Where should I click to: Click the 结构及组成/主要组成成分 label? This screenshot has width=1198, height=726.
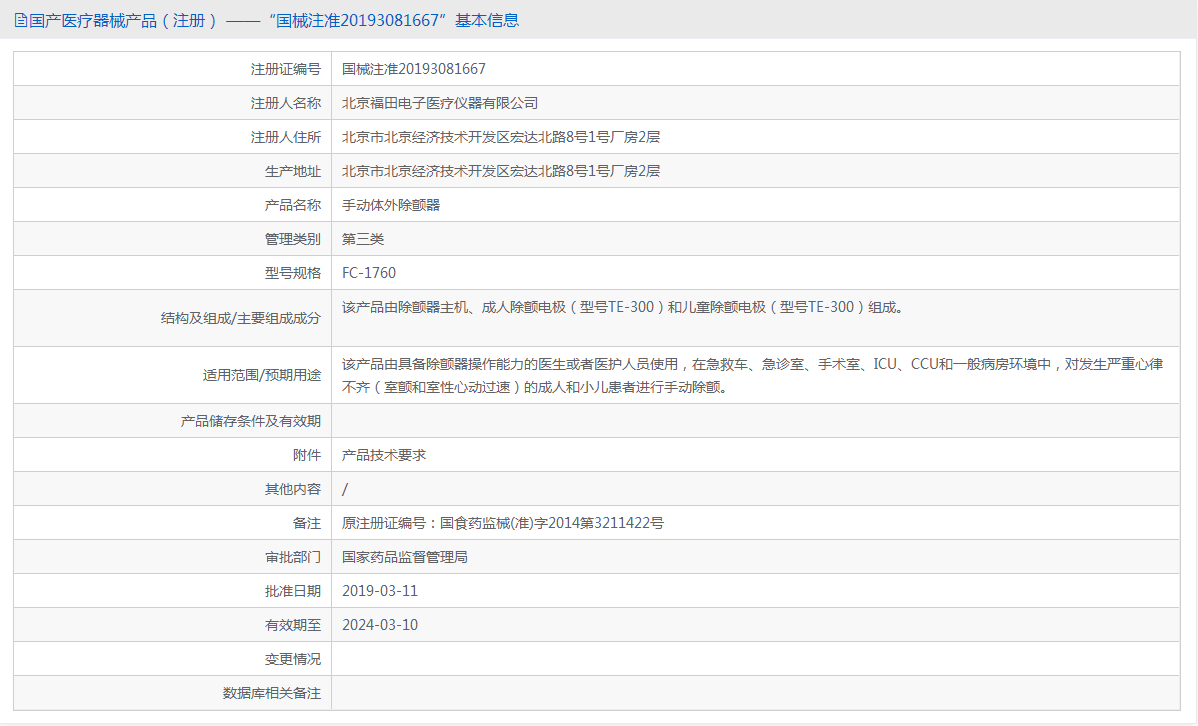[x=241, y=318]
